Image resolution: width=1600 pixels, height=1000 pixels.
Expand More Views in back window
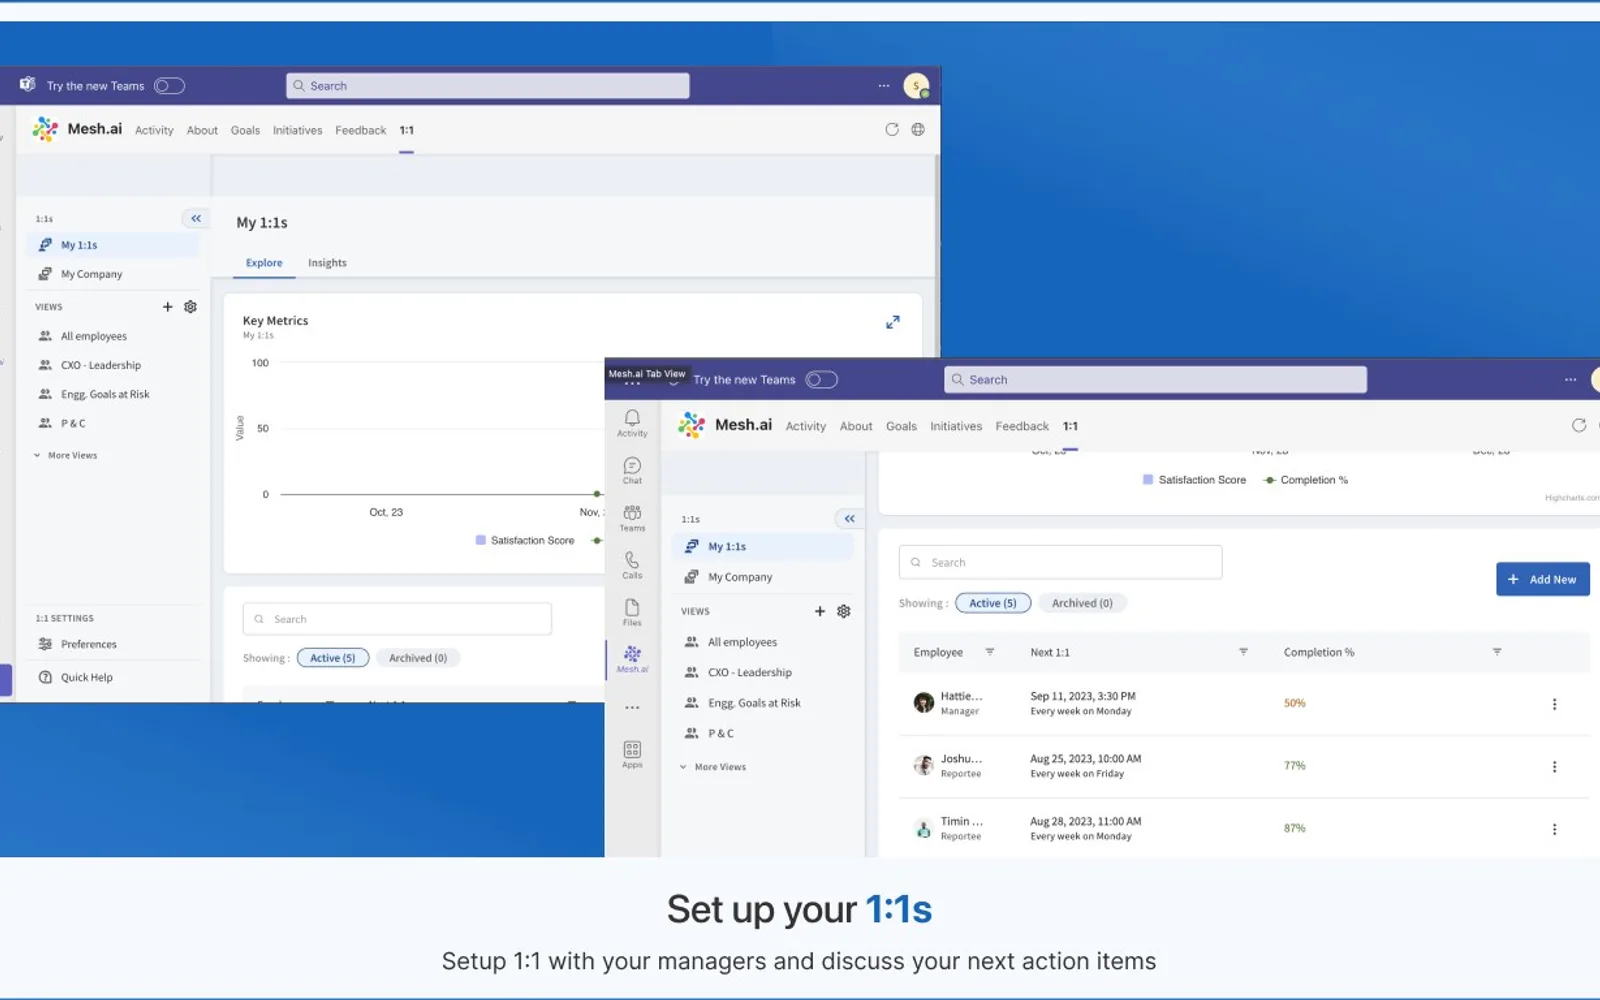[66, 455]
